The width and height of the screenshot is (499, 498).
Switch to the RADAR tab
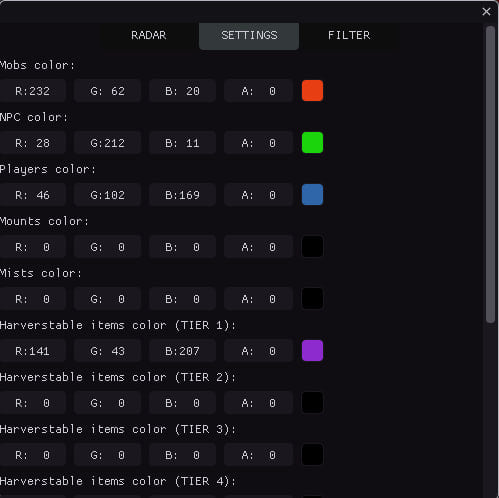(x=149, y=35)
